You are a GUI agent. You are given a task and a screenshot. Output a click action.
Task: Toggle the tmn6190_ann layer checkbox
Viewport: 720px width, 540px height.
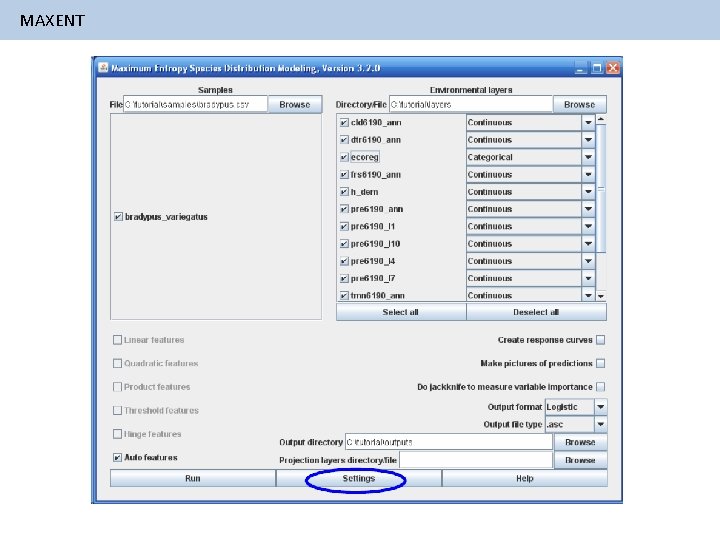point(344,295)
